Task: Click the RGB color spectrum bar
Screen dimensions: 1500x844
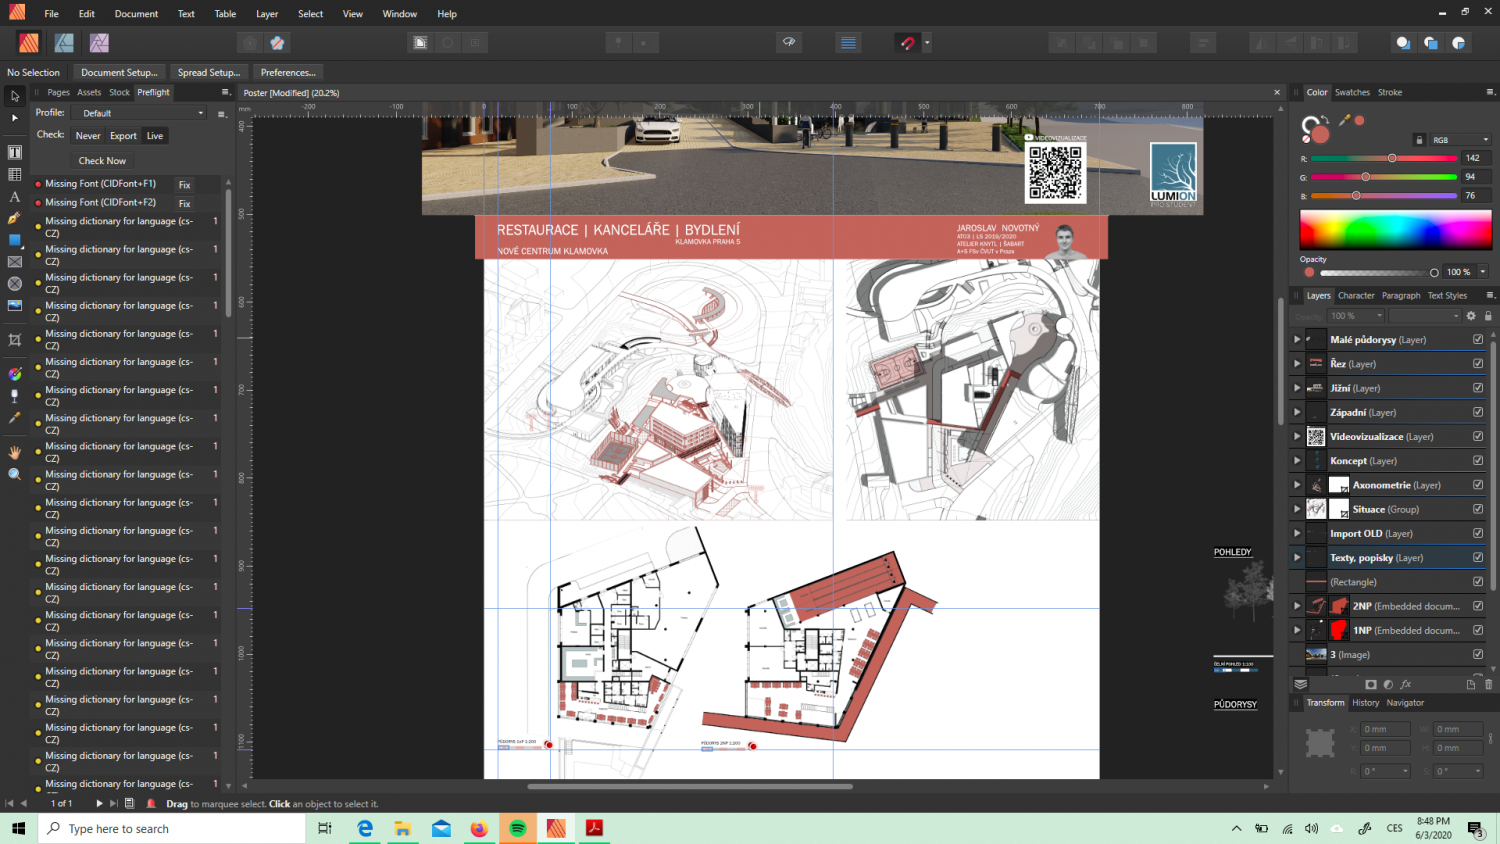Action: click(1395, 231)
